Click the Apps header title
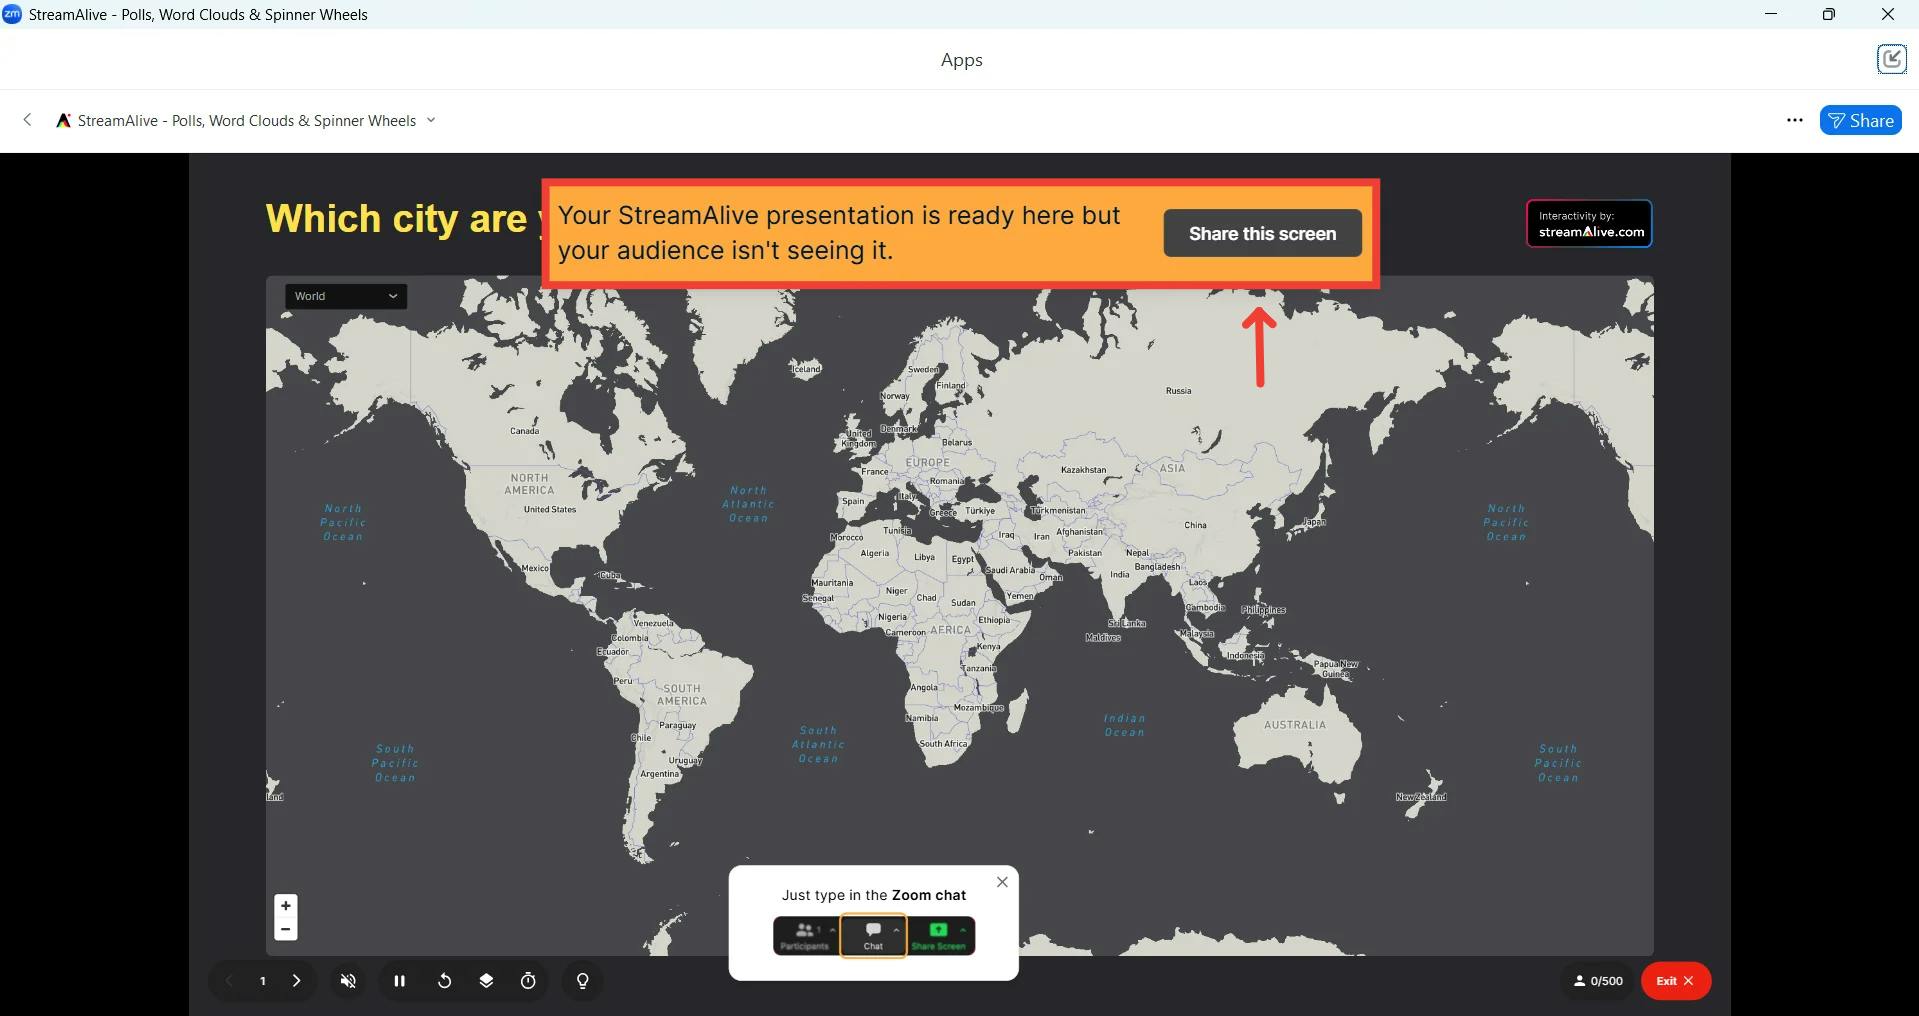Screen dimensions: 1919x1016 point(962,60)
